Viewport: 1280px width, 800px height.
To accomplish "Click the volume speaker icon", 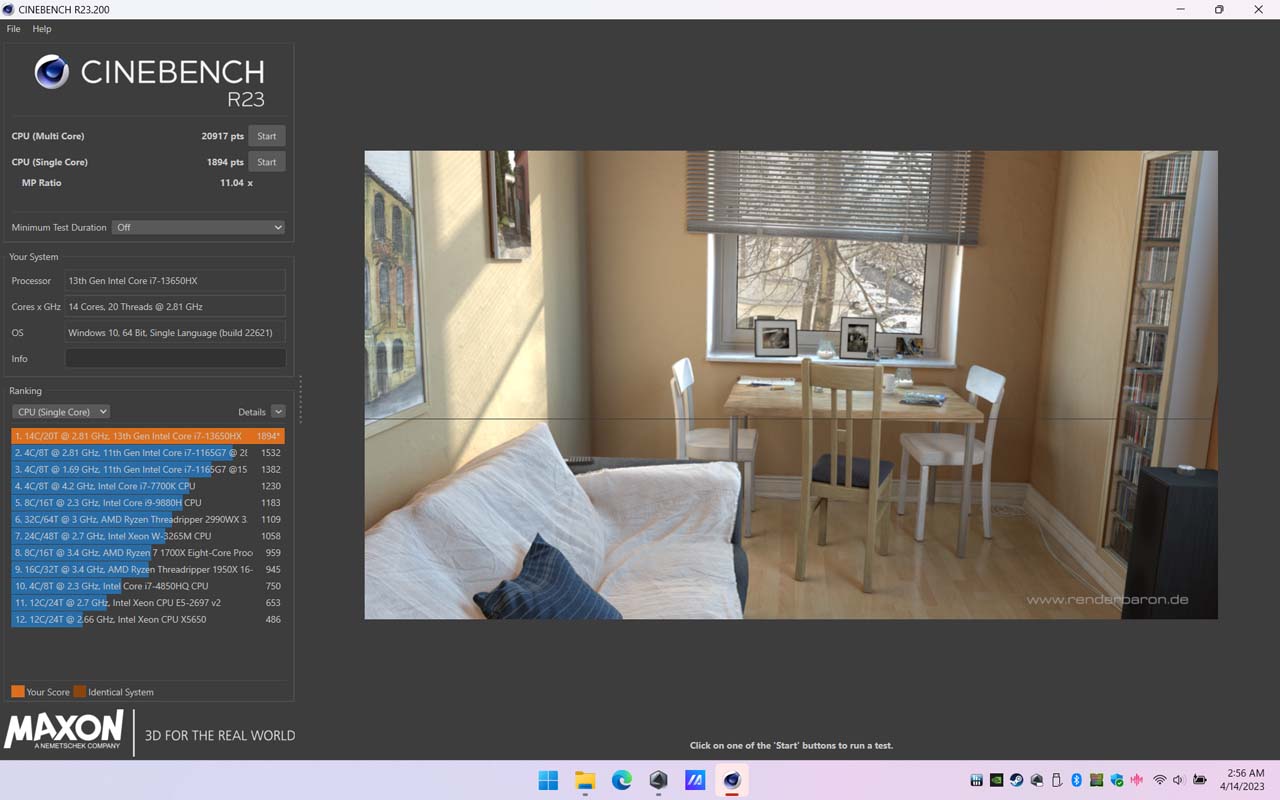I will [1178, 780].
